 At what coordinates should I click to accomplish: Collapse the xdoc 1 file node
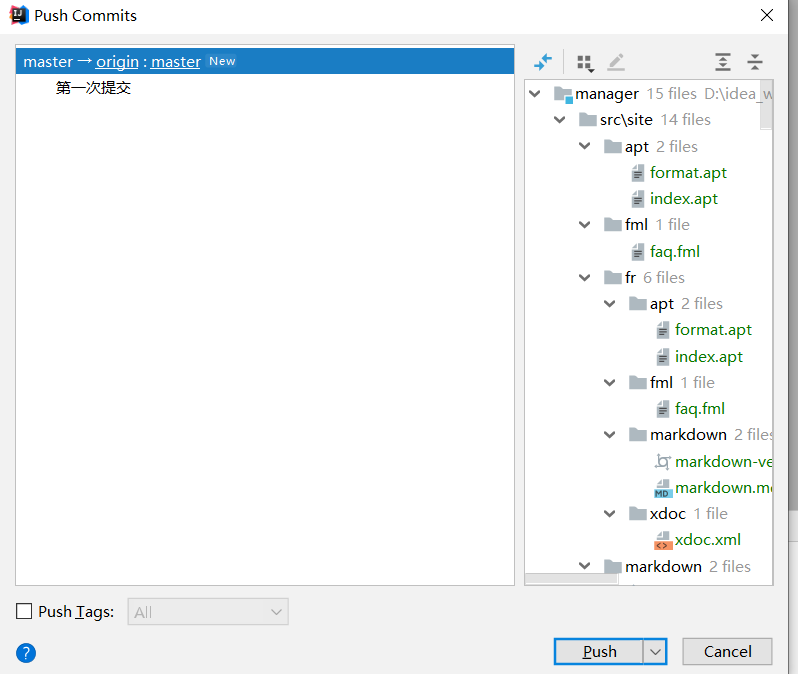coord(609,514)
